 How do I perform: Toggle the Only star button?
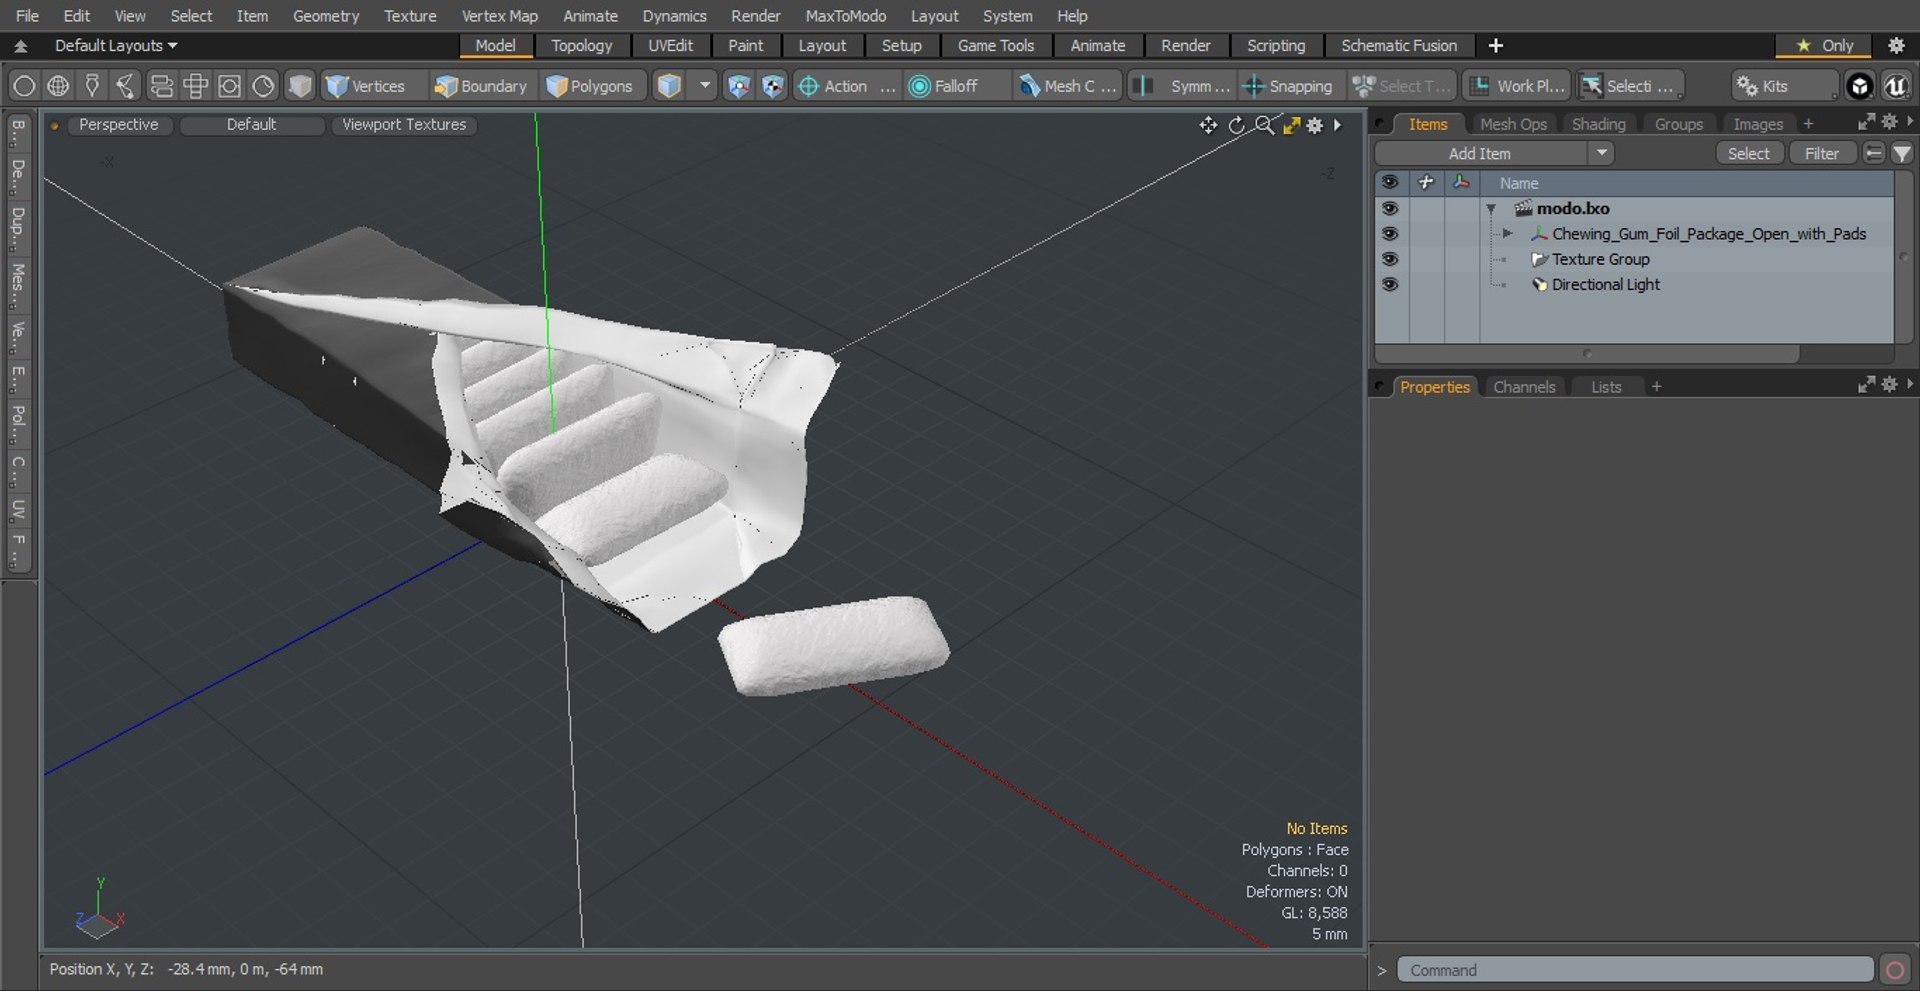tap(1825, 45)
